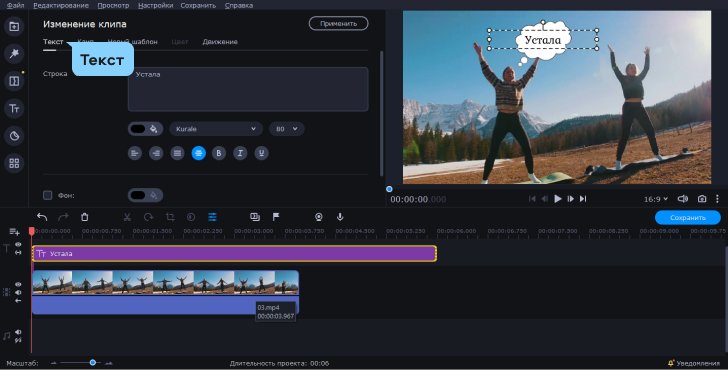Open Color adjustments from timeline toolbar
The width and height of the screenshot is (728, 370).
click(191, 217)
